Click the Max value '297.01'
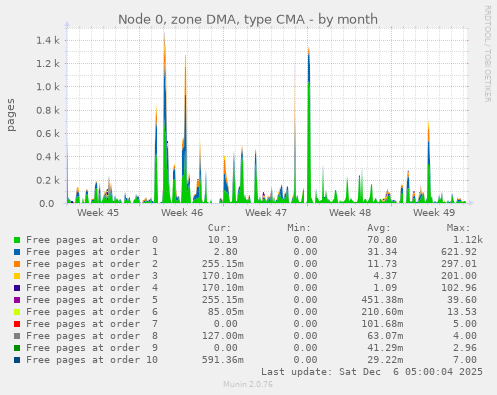The image size is (497, 395). pyautogui.click(x=459, y=264)
